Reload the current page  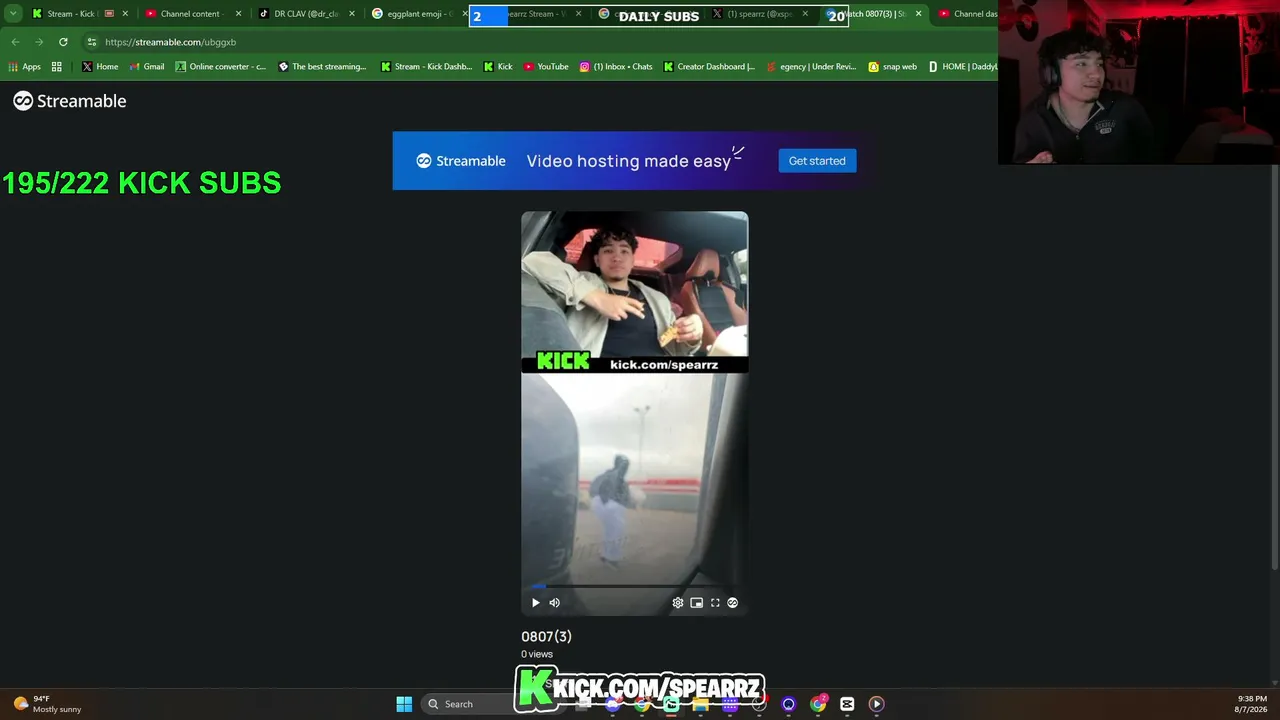63,42
